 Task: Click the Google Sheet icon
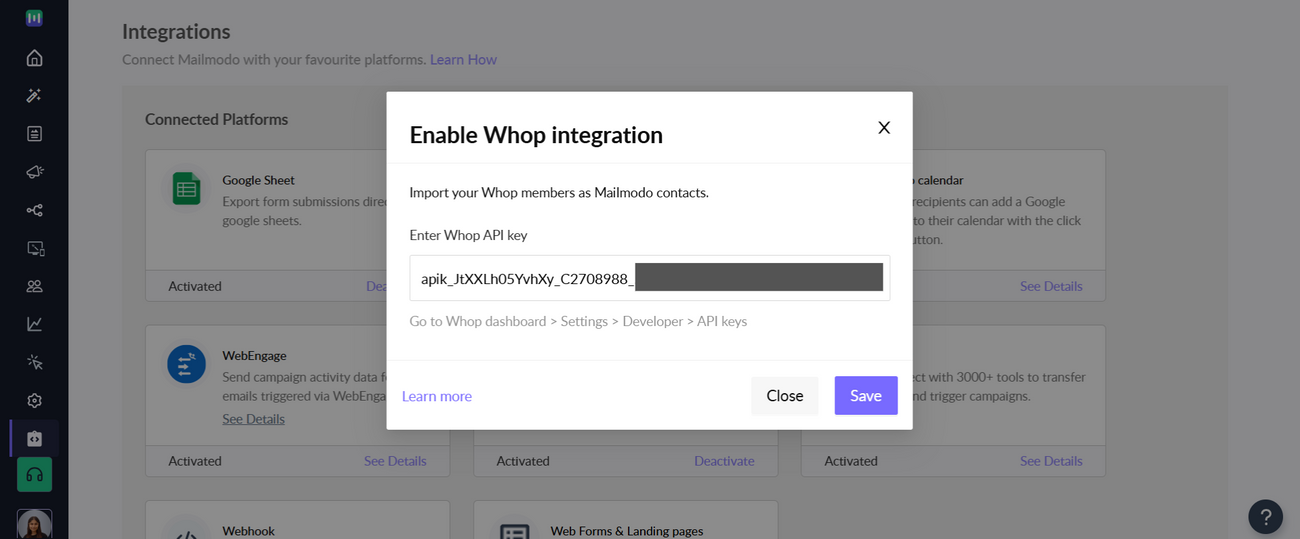[x=186, y=188]
